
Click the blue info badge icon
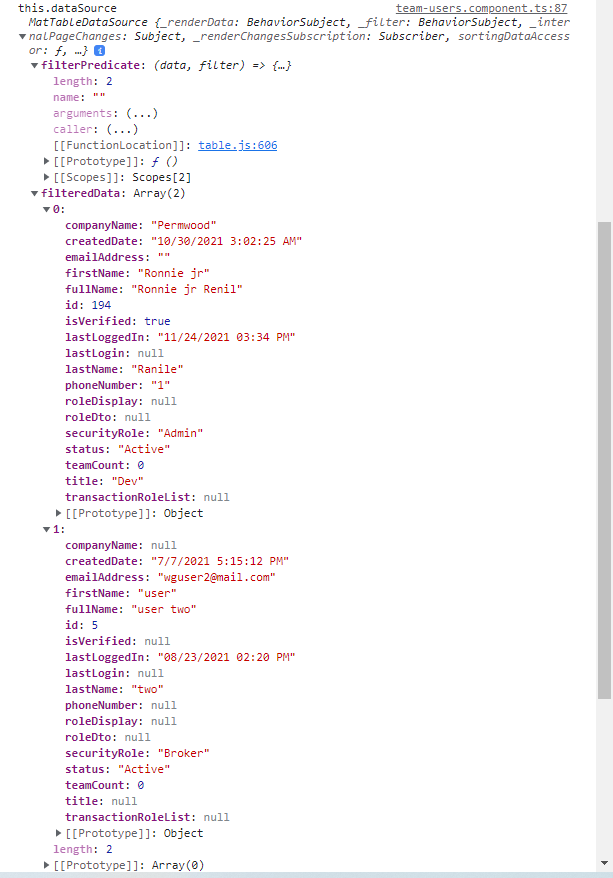pos(99,51)
